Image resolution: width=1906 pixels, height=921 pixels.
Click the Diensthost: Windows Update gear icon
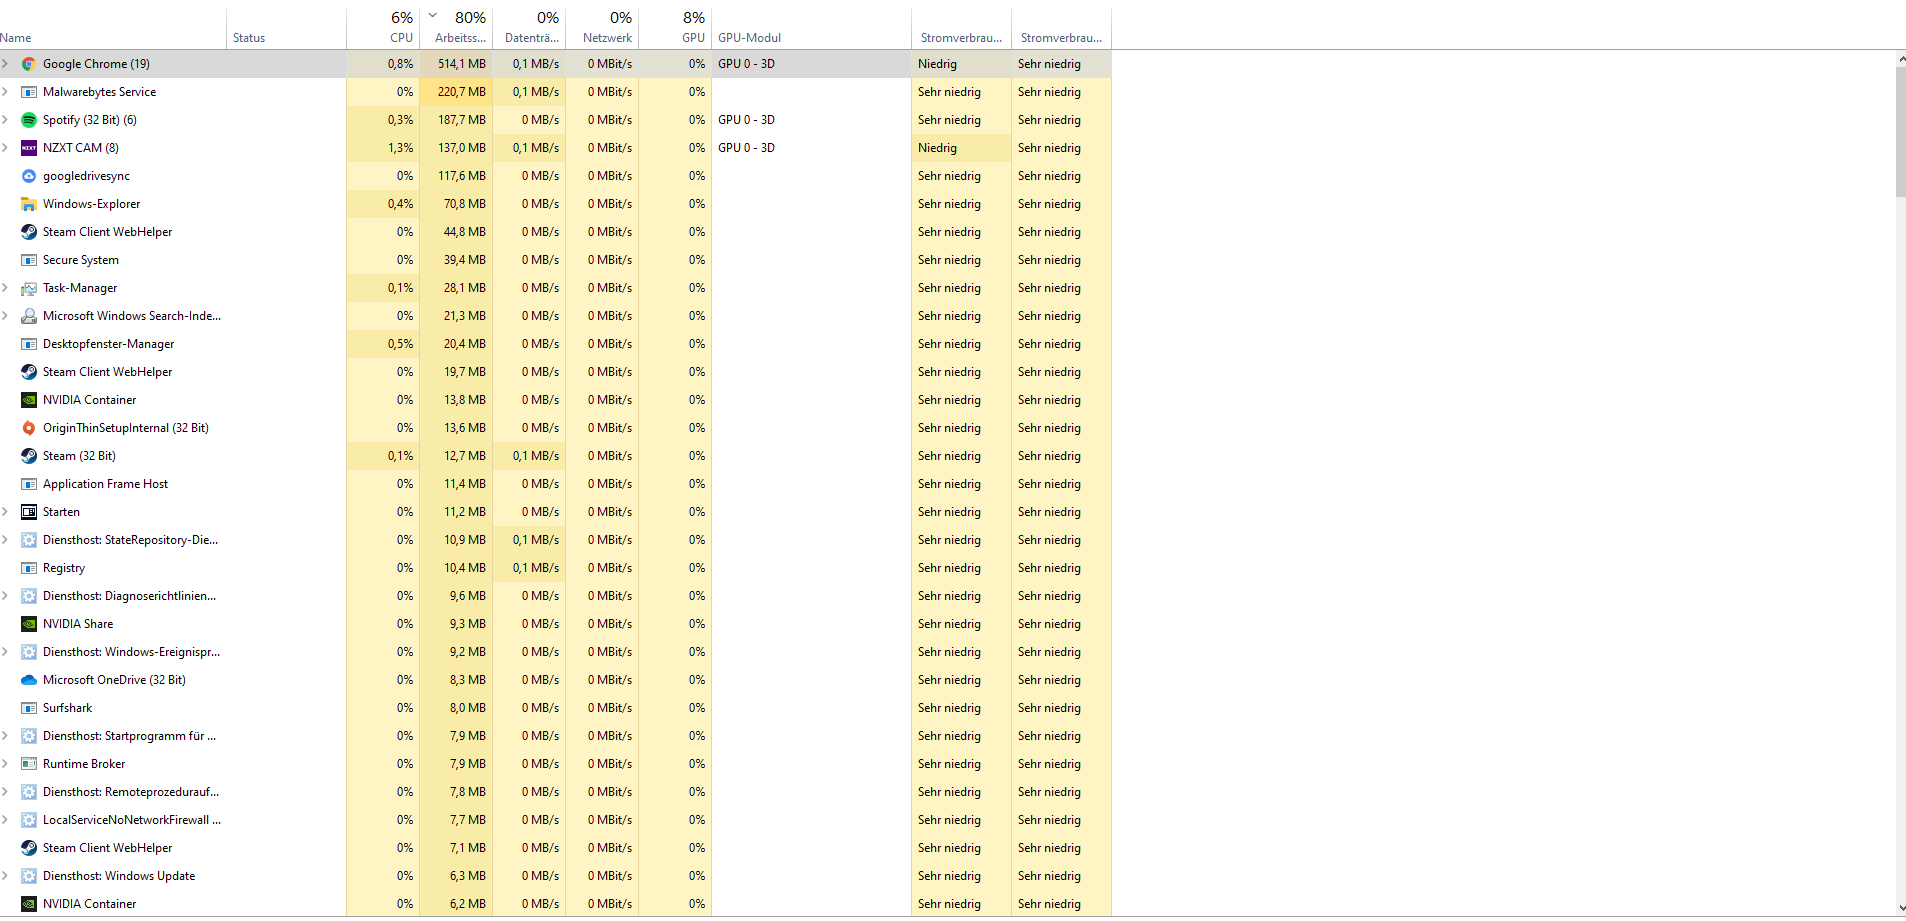[29, 876]
